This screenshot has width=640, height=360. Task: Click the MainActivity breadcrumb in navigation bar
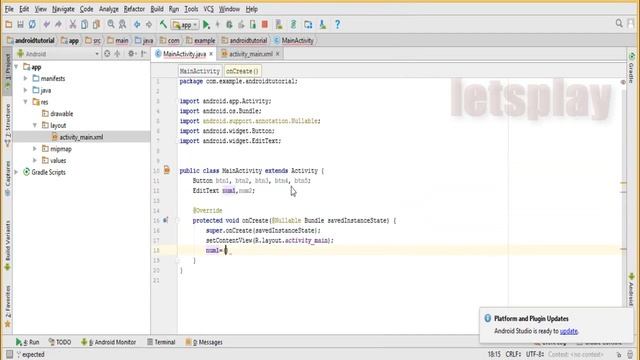pos(293,40)
